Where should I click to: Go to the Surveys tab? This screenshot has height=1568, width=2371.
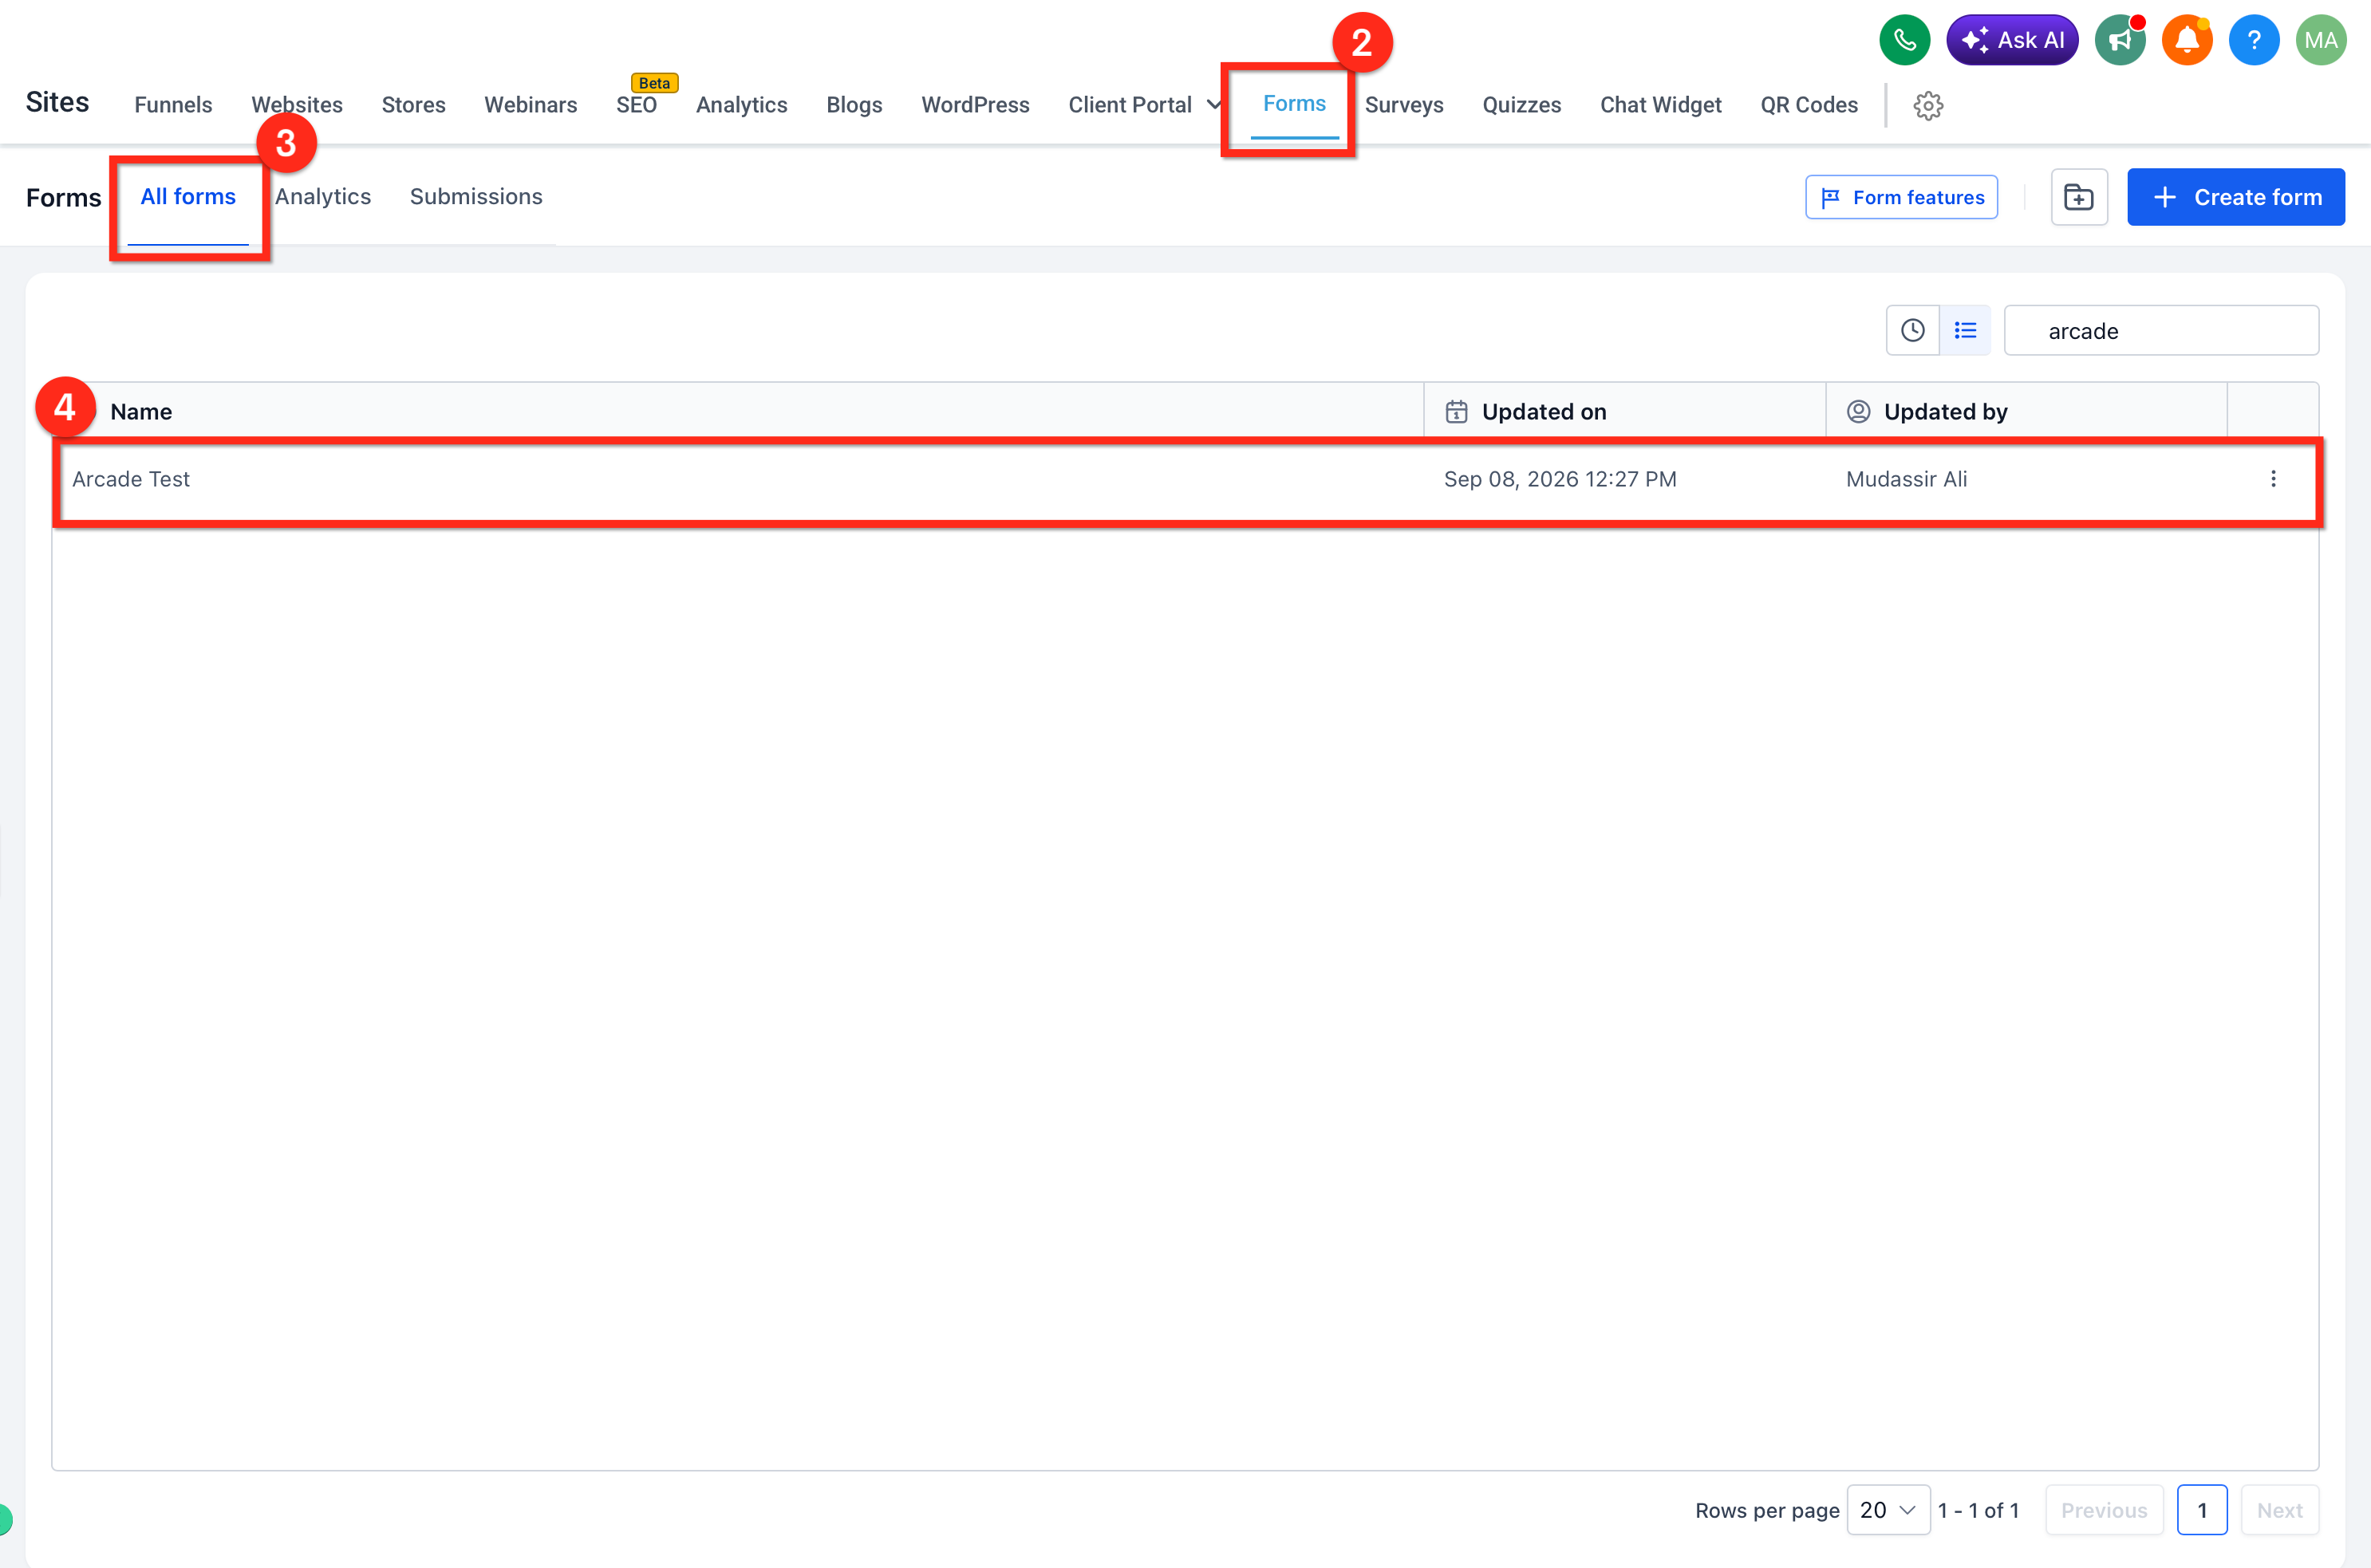[1403, 105]
